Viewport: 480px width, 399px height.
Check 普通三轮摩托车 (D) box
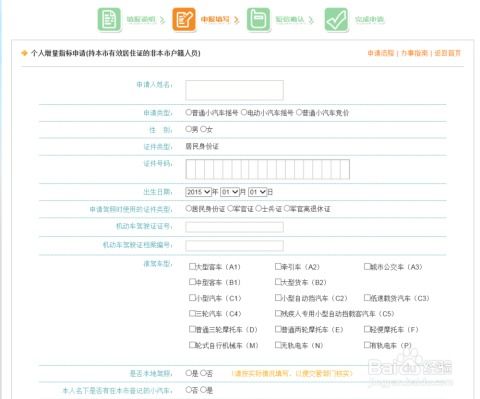(192, 329)
